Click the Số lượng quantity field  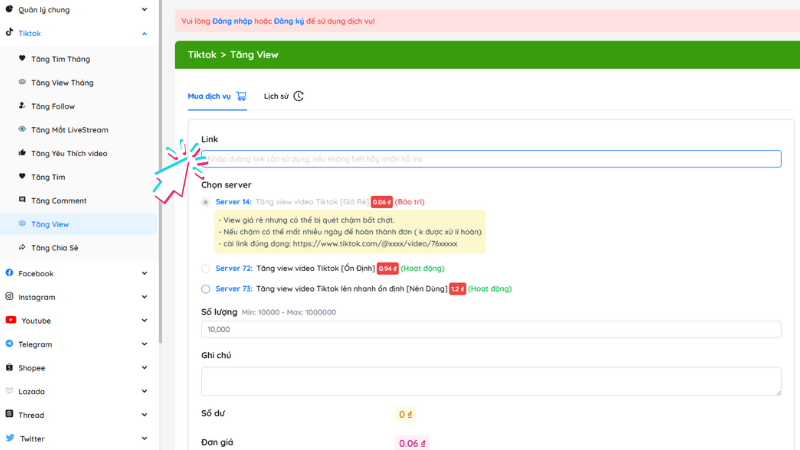point(491,329)
